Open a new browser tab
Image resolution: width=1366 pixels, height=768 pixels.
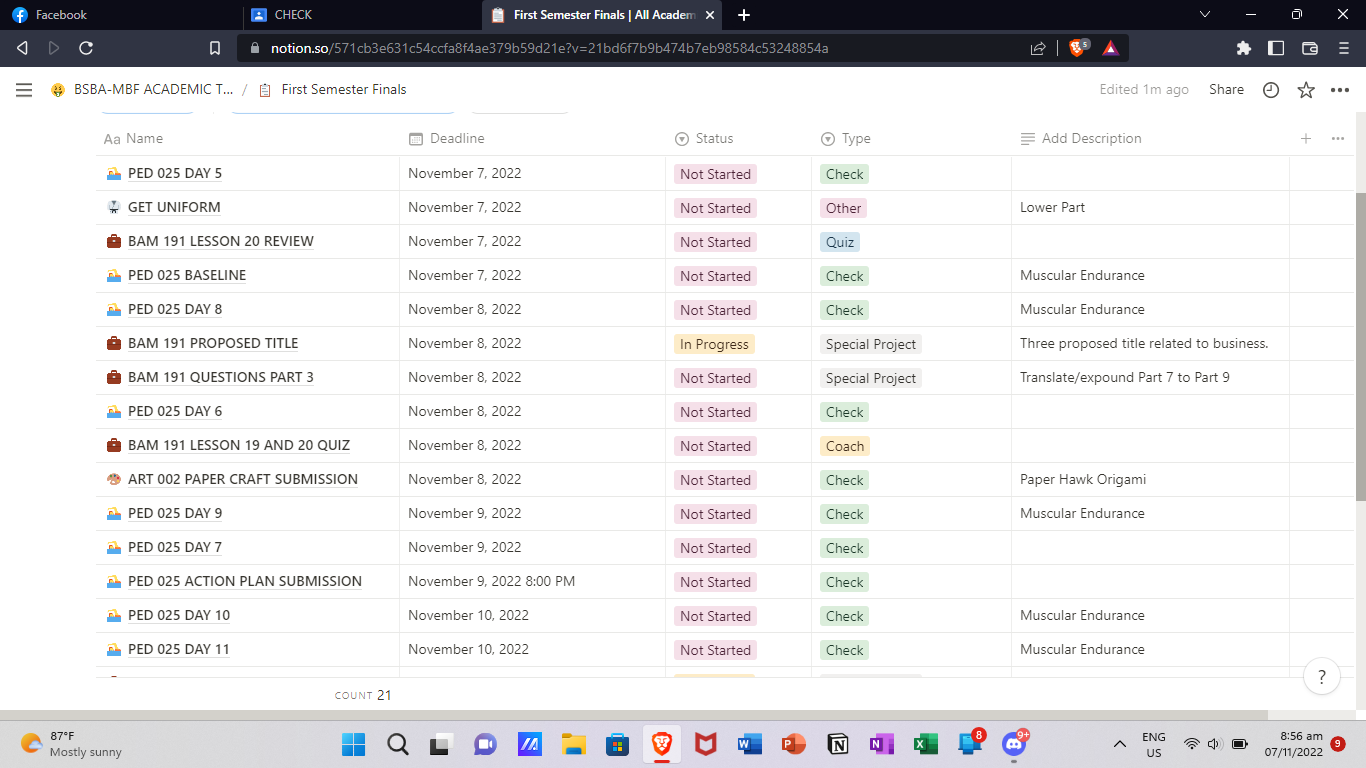[743, 15]
